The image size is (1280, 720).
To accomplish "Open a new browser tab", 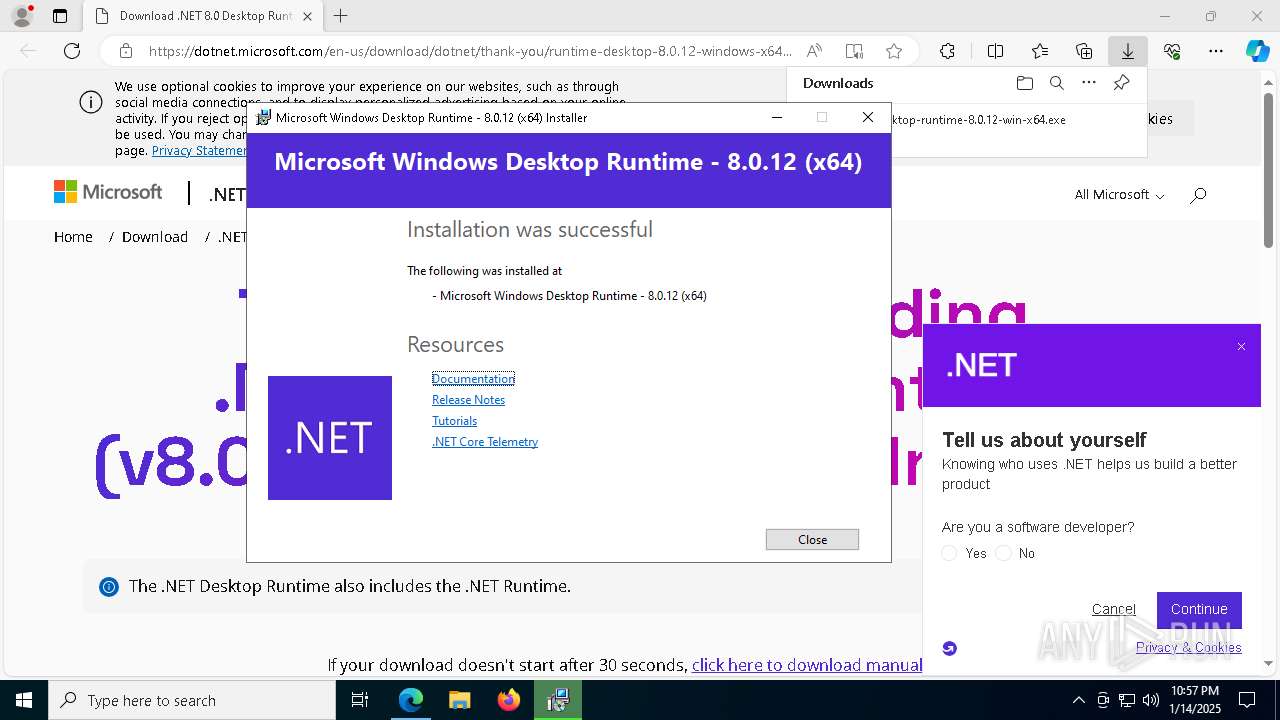I will pos(341,16).
